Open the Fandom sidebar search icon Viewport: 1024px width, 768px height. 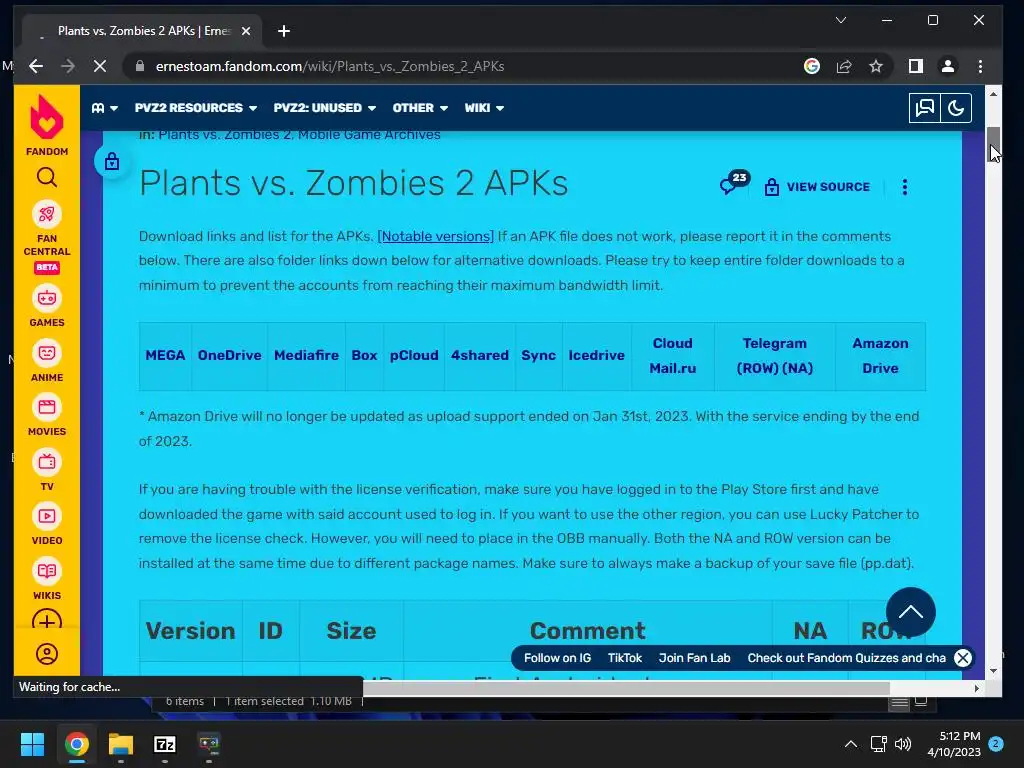(x=46, y=176)
